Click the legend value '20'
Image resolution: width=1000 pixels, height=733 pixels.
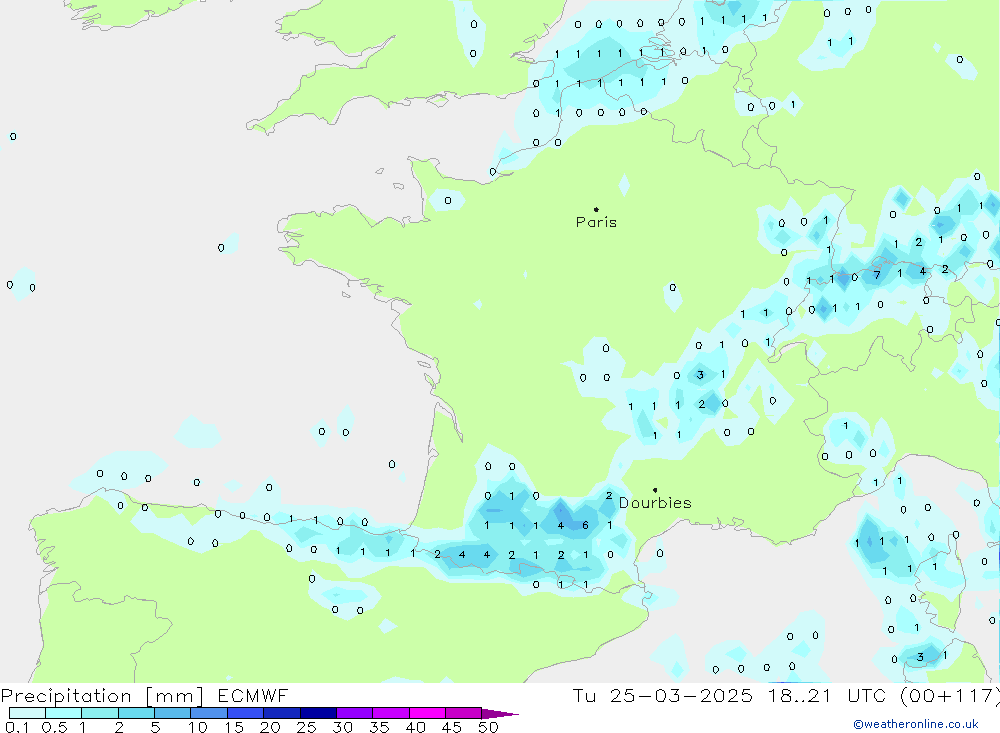[270, 727]
